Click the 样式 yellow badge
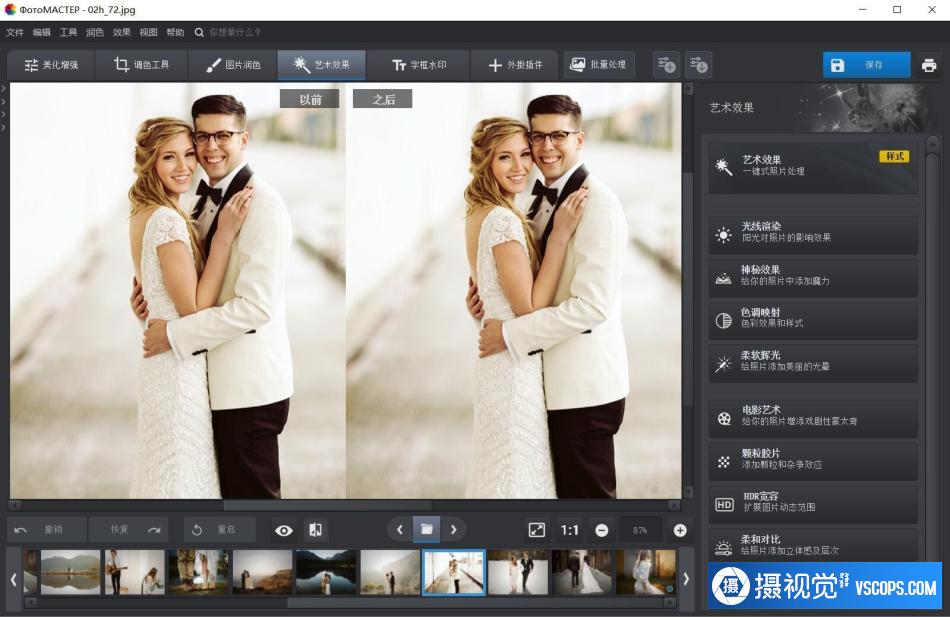 [x=894, y=156]
